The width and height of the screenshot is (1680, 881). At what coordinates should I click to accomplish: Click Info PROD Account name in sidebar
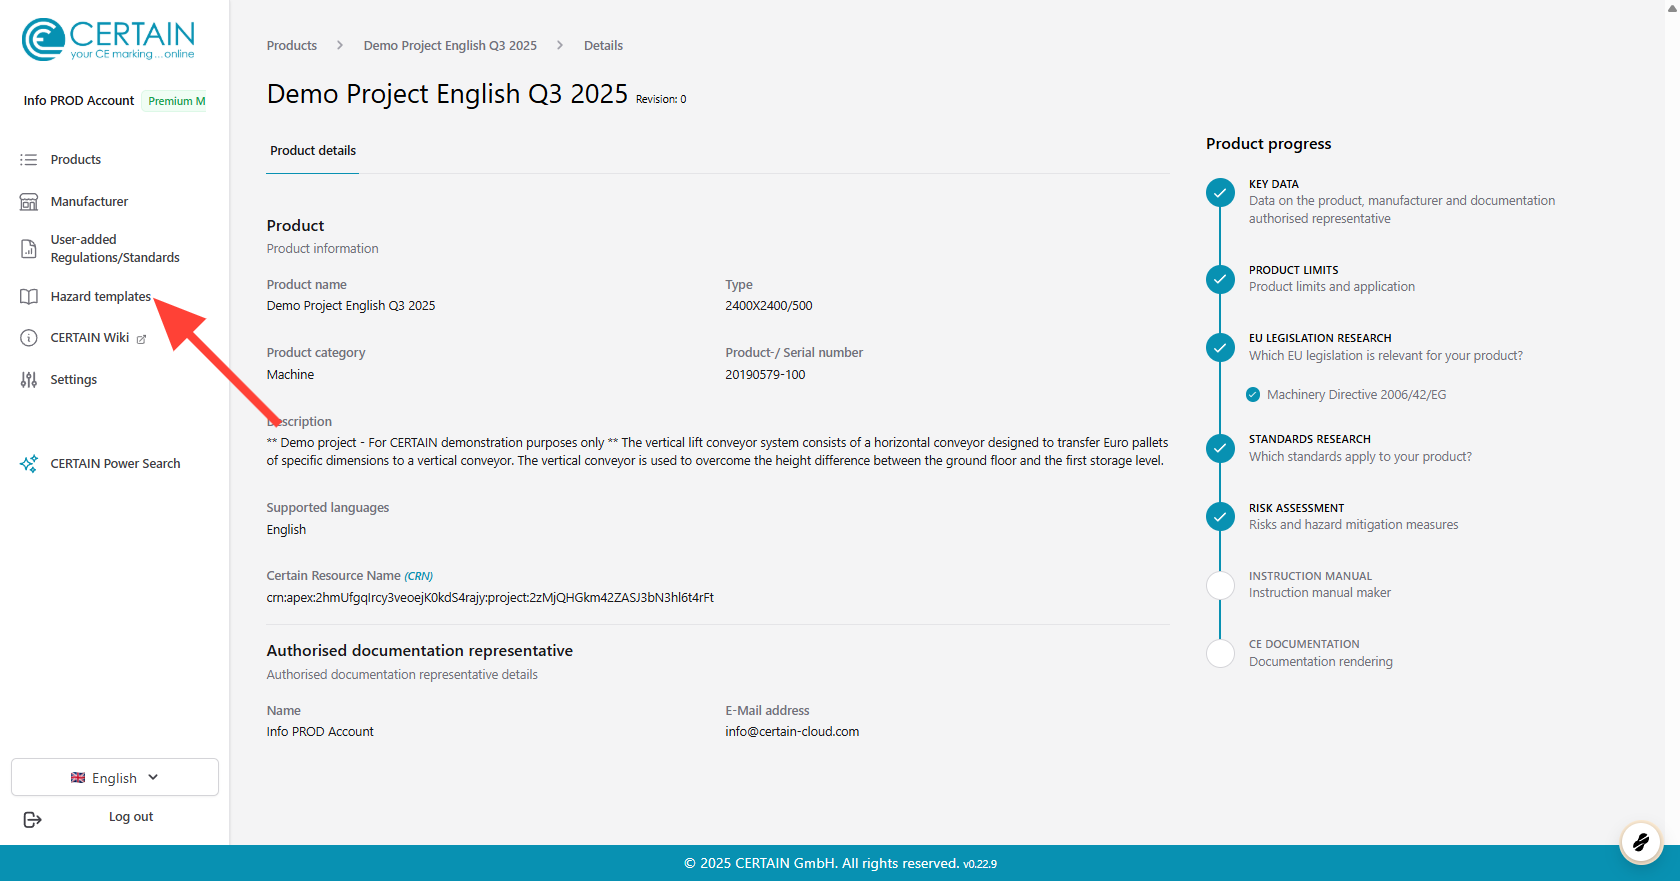[79, 101]
